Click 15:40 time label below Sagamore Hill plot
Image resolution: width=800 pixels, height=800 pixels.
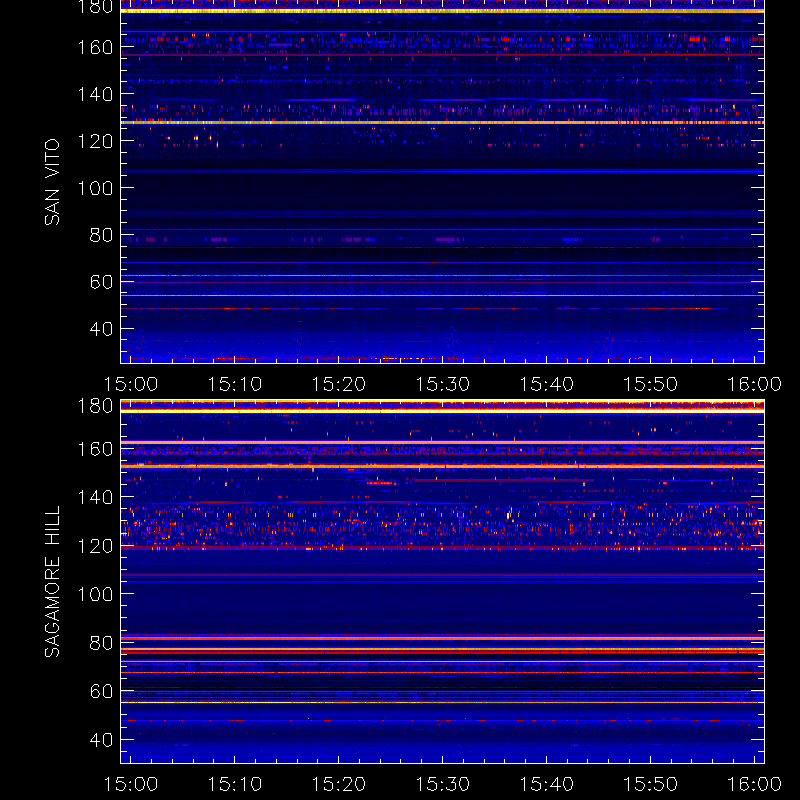click(x=546, y=784)
